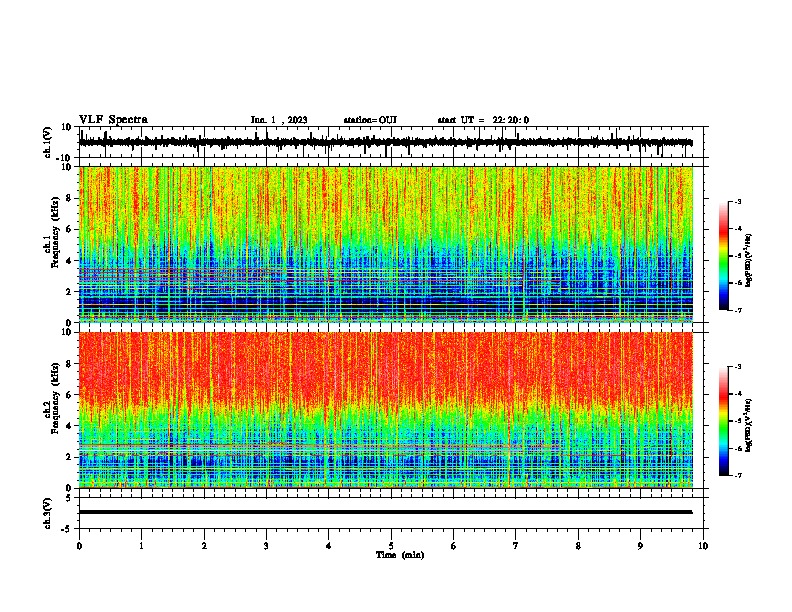Click ch.2 frequency axis tick "6"
Screen dimensions: 792x612
[69, 395]
